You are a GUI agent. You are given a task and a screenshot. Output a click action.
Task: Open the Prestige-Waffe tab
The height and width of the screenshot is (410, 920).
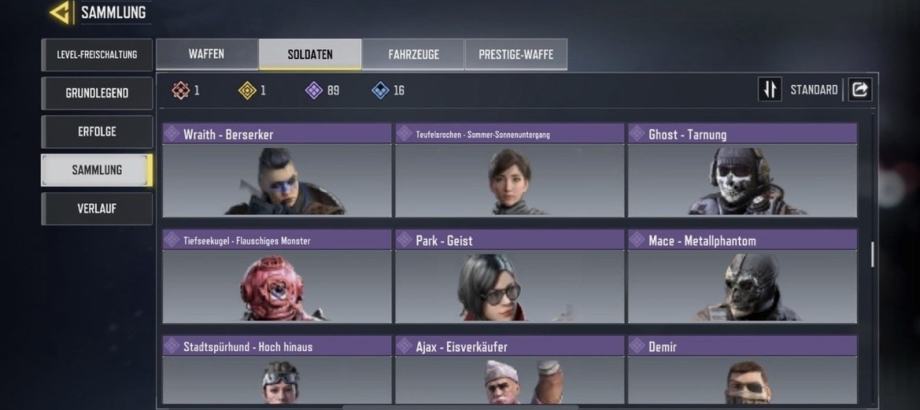pyautogui.click(x=516, y=55)
